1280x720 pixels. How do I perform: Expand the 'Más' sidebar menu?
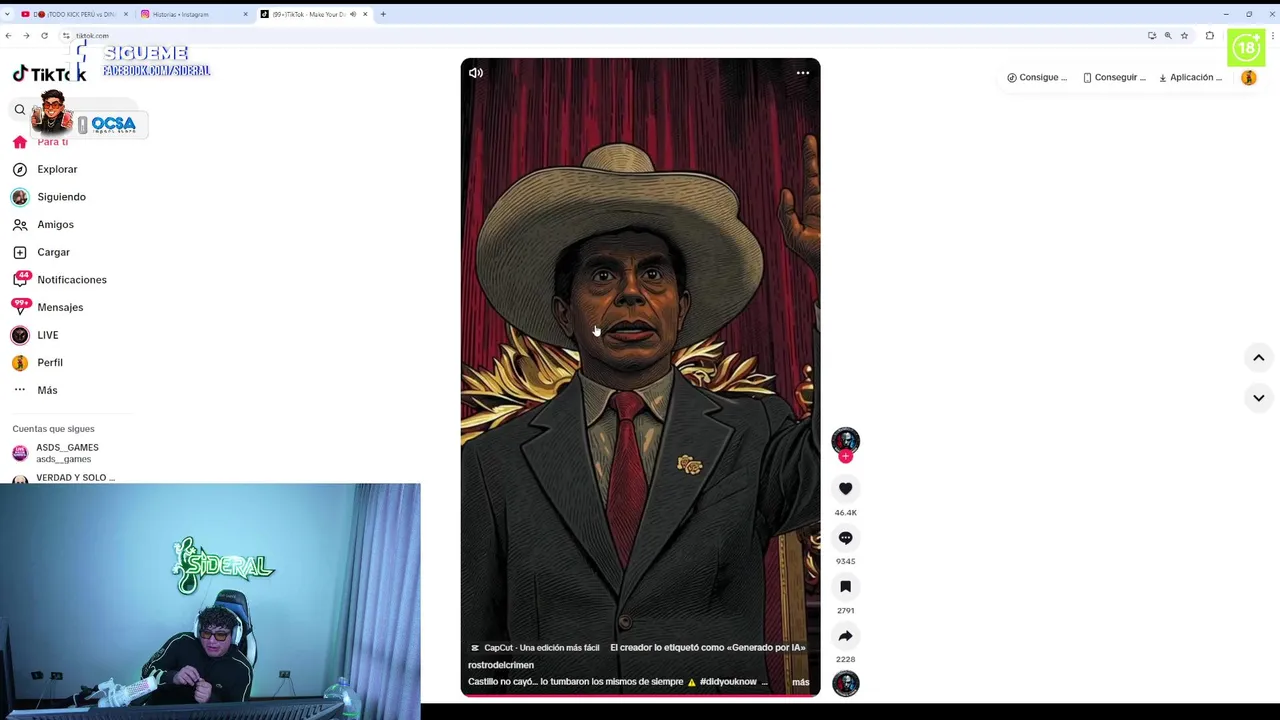[x=47, y=390]
